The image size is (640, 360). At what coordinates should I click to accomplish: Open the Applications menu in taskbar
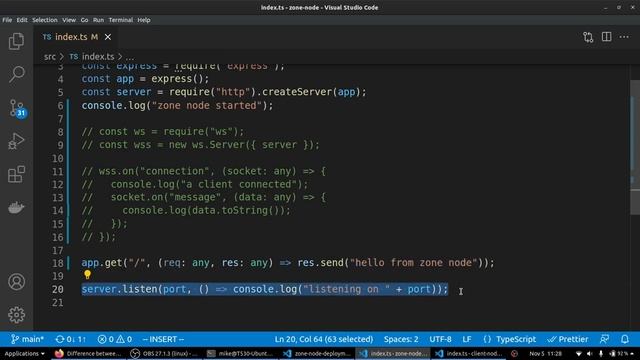tap(24, 353)
